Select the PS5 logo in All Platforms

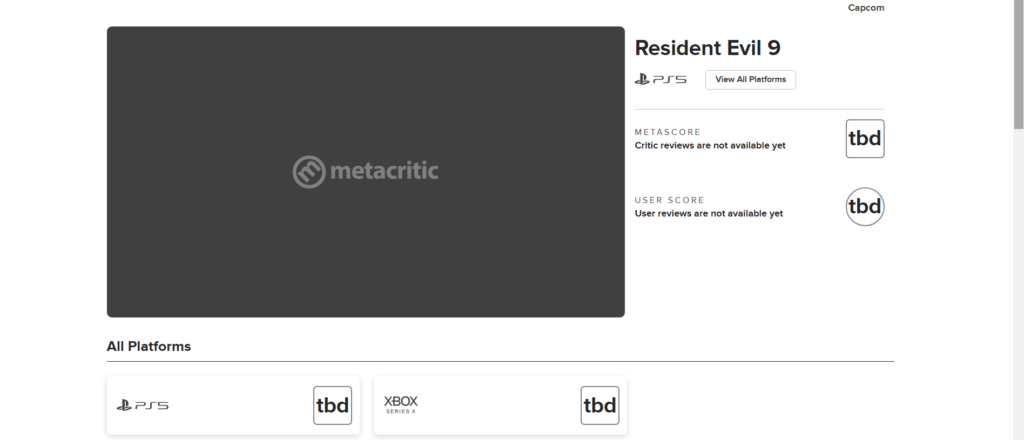click(x=142, y=405)
